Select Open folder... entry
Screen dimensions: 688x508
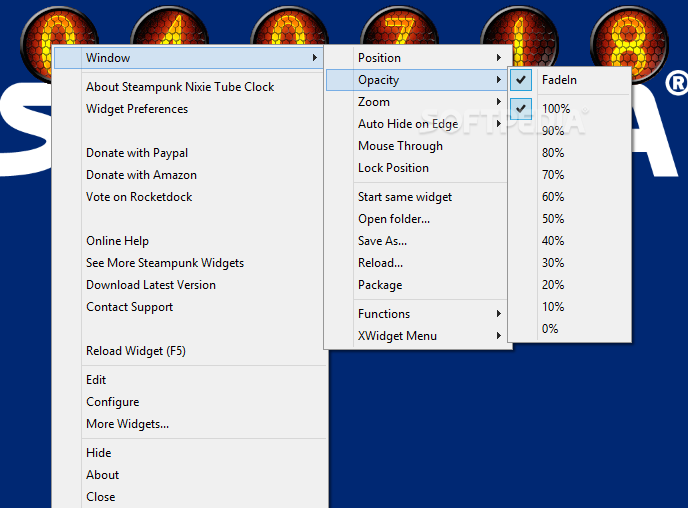[x=417, y=218]
